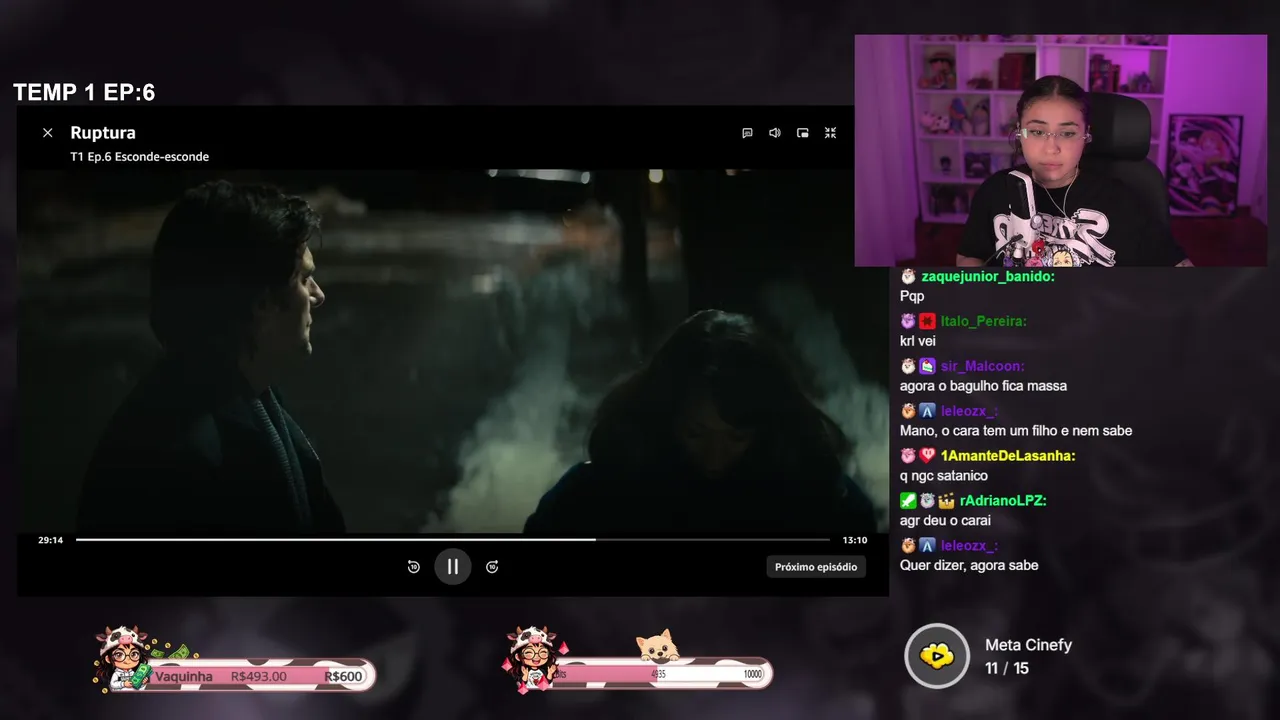Click message 'Mano, o cara tem um filho'
This screenshot has height=720, width=1280.
click(x=1016, y=431)
